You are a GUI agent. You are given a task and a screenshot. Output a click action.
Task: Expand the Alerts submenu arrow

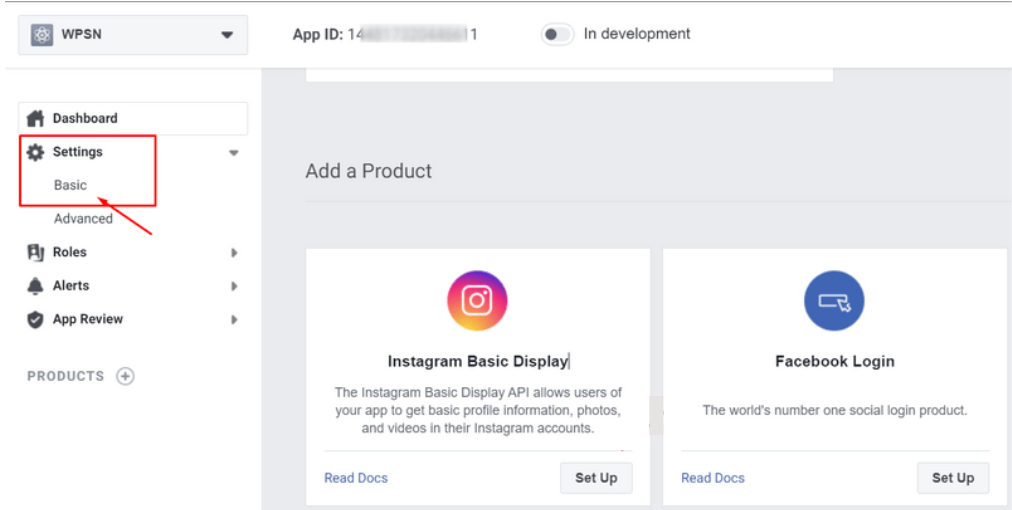click(x=234, y=286)
